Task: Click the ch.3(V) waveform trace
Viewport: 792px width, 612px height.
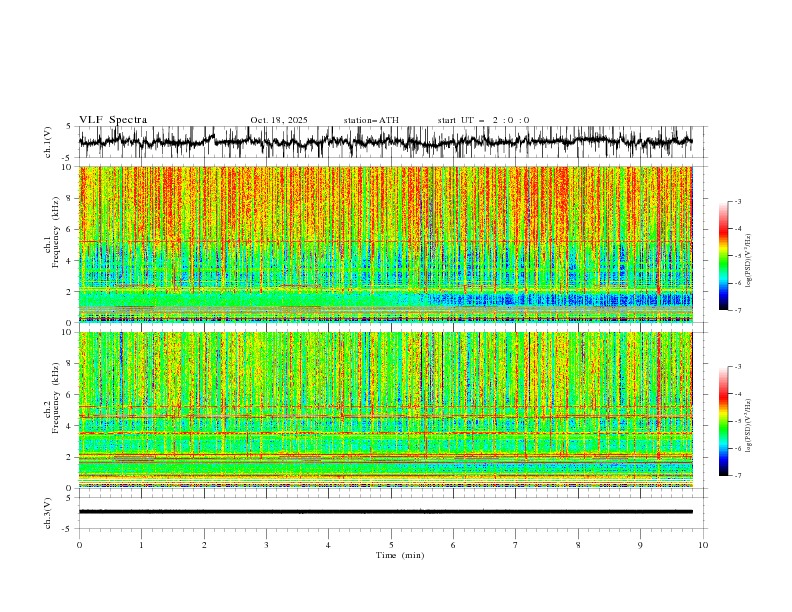Action: point(386,512)
